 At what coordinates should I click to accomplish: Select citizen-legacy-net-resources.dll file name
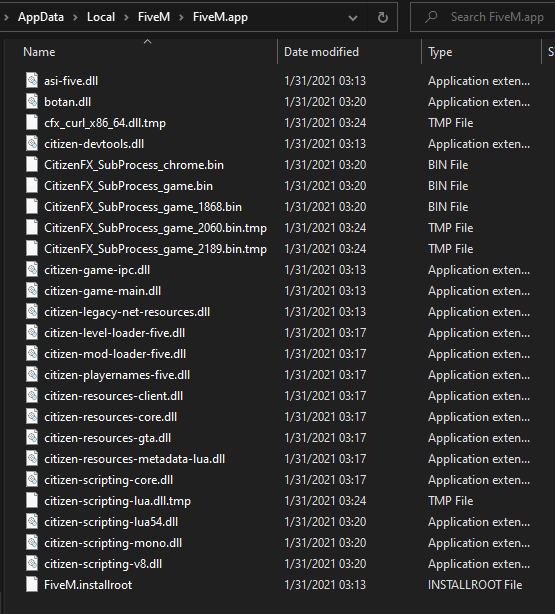tap(127, 312)
